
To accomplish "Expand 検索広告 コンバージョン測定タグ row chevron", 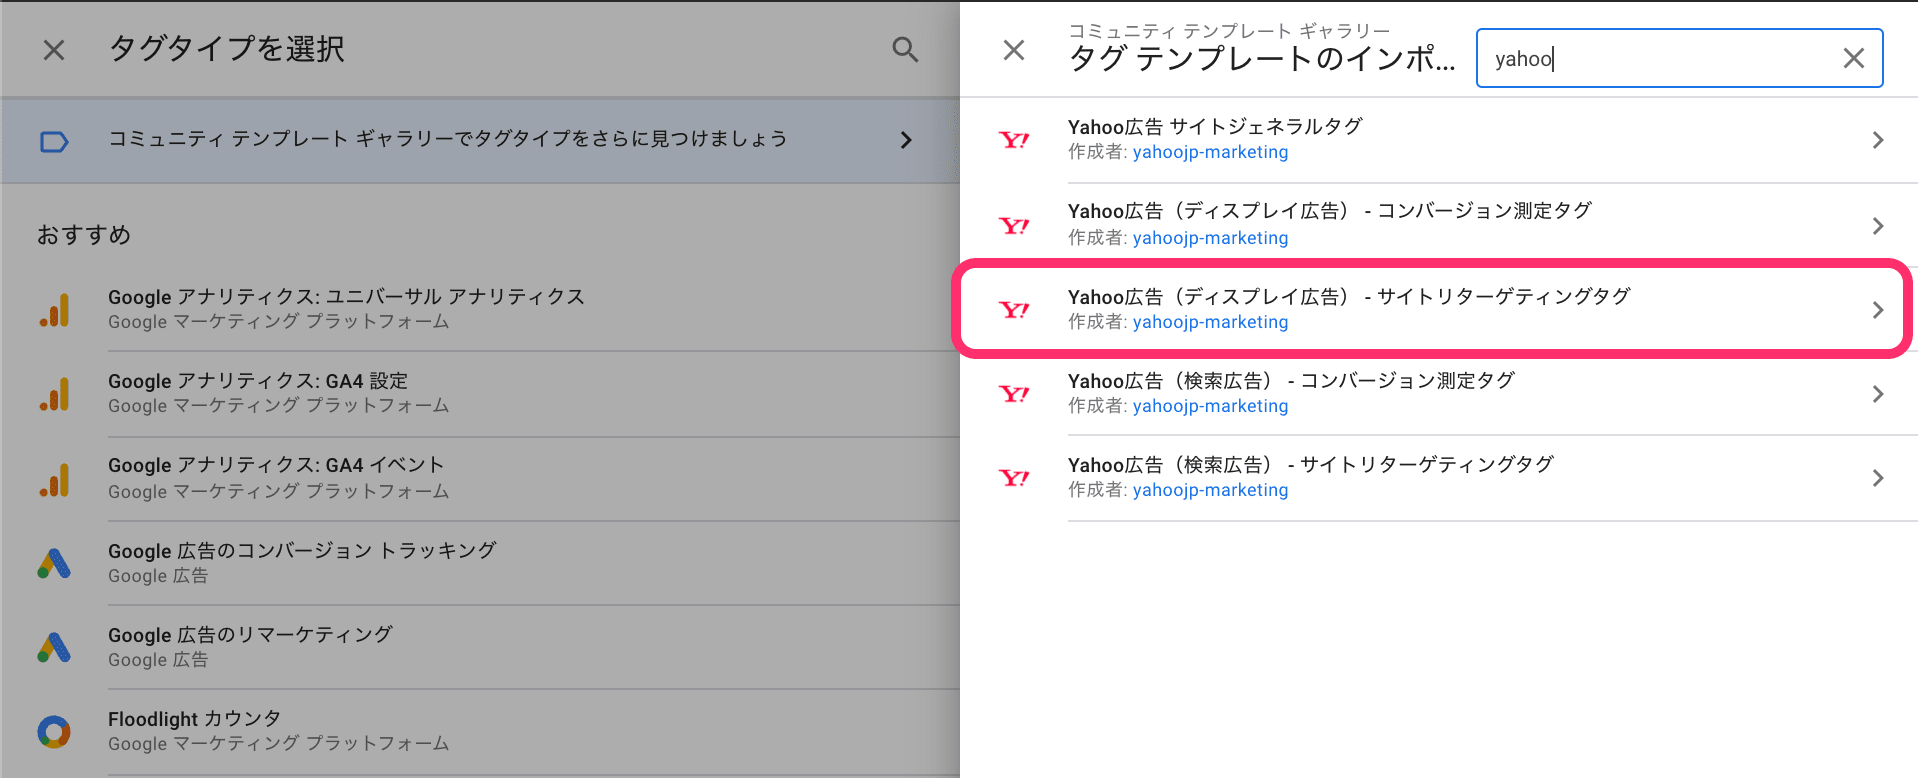I will 1878,394.
